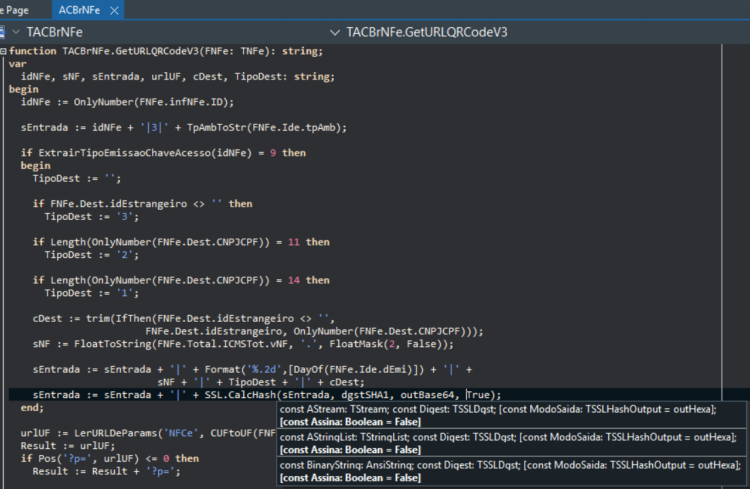Place cursor on 'idNFe := OnlyNumber' line
Image resolution: width=750 pixels, height=489 pixels.
tap(127, 102)
